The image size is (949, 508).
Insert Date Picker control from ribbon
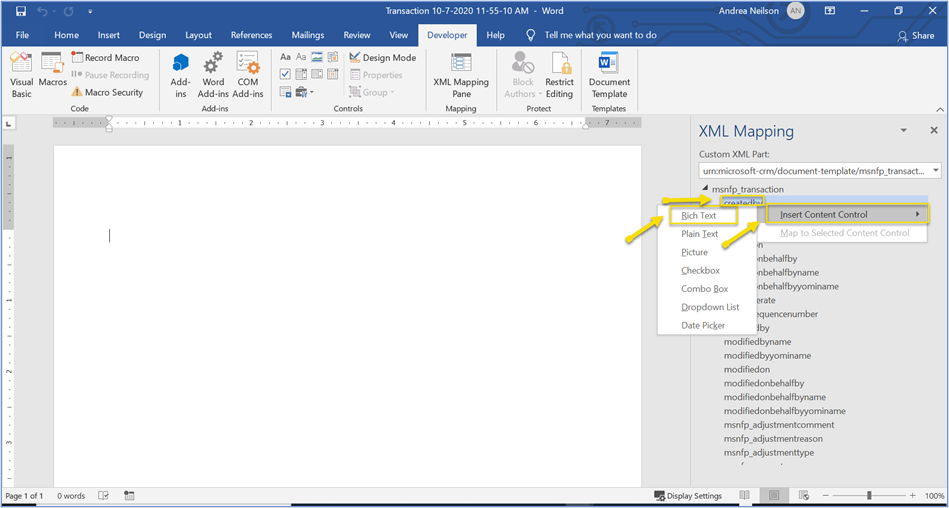click(332, 74)
